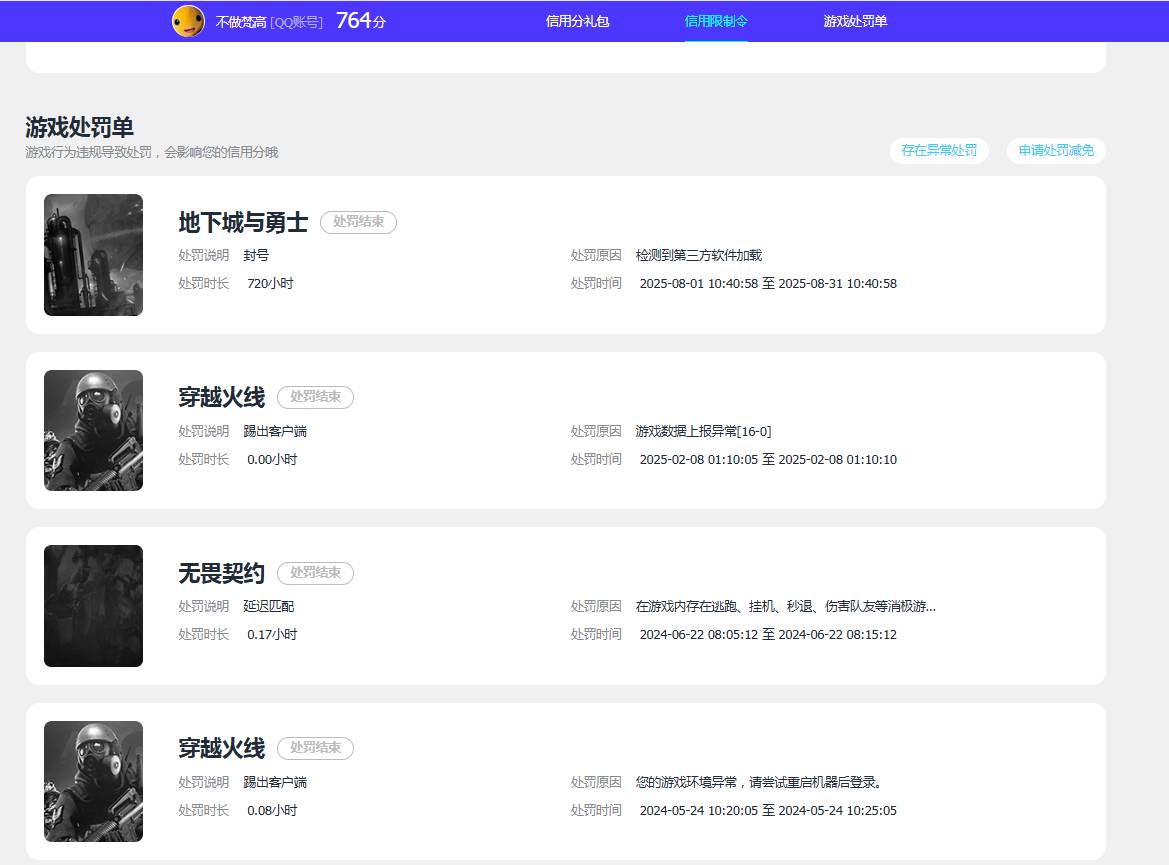This screenshot has height=865, width=1169.
Task: Open the 穿越火线 thumbnail dated 2024-05-24
Action: 93,781
